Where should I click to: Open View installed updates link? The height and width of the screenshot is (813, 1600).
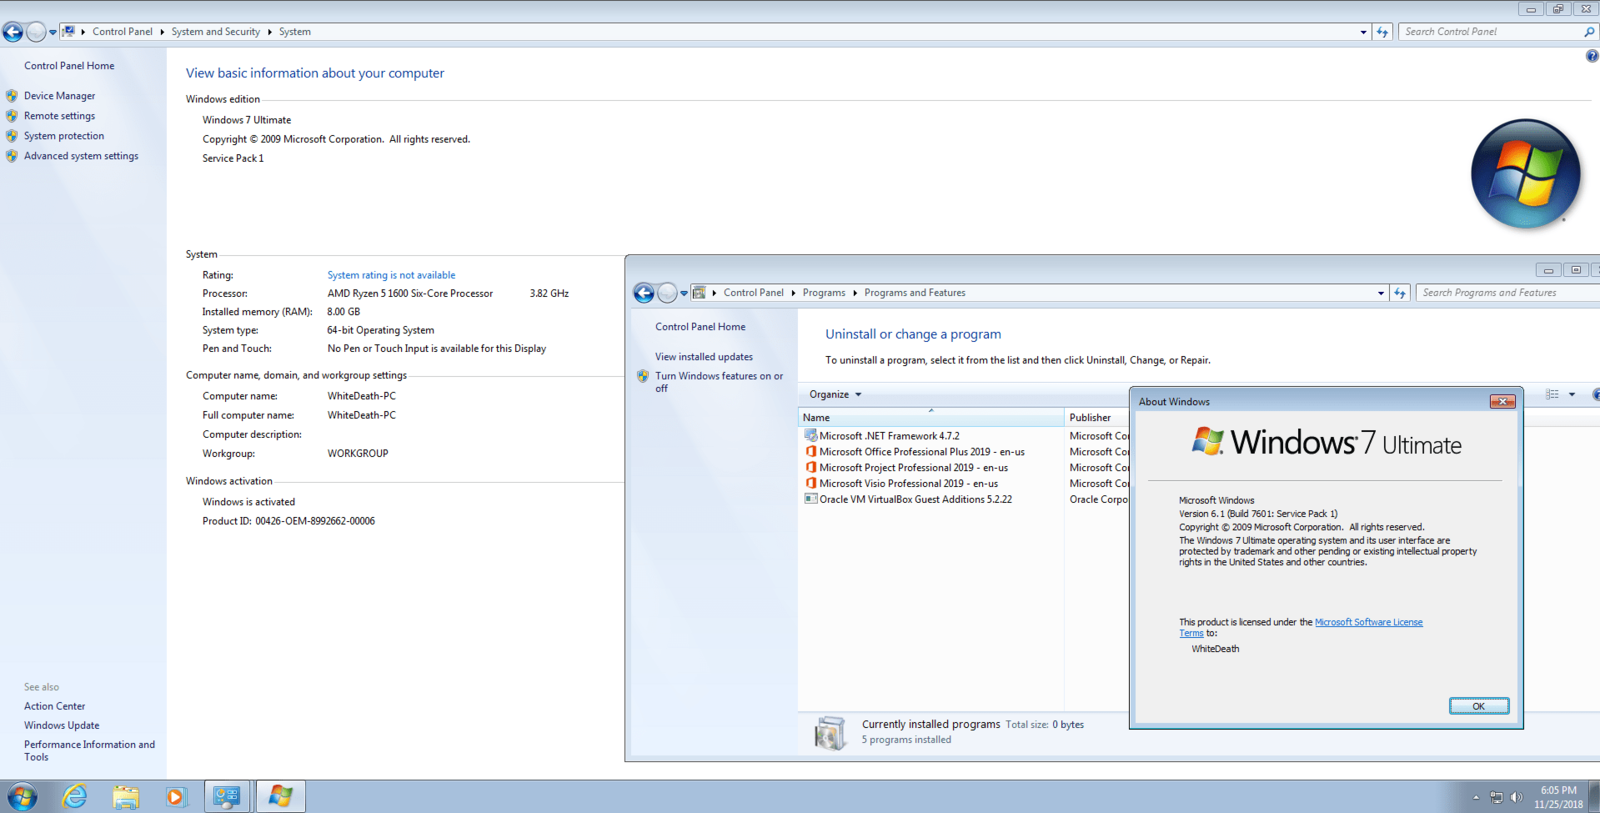(x=704, y=357)
